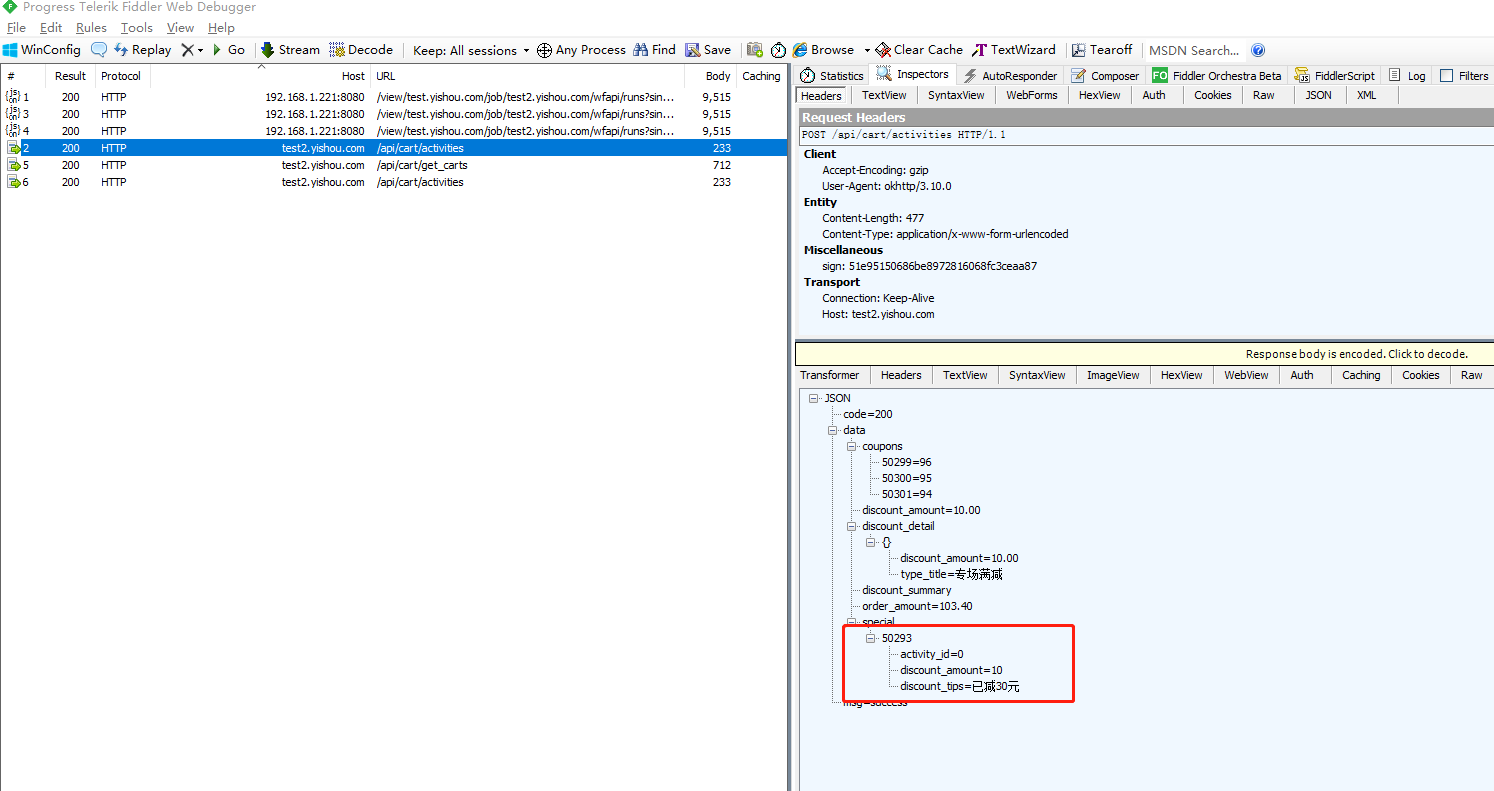Switch request inspector to TextView
The width and height of the screenshot is (1494, 791).
pyautogui.click(x=884, y=95)
